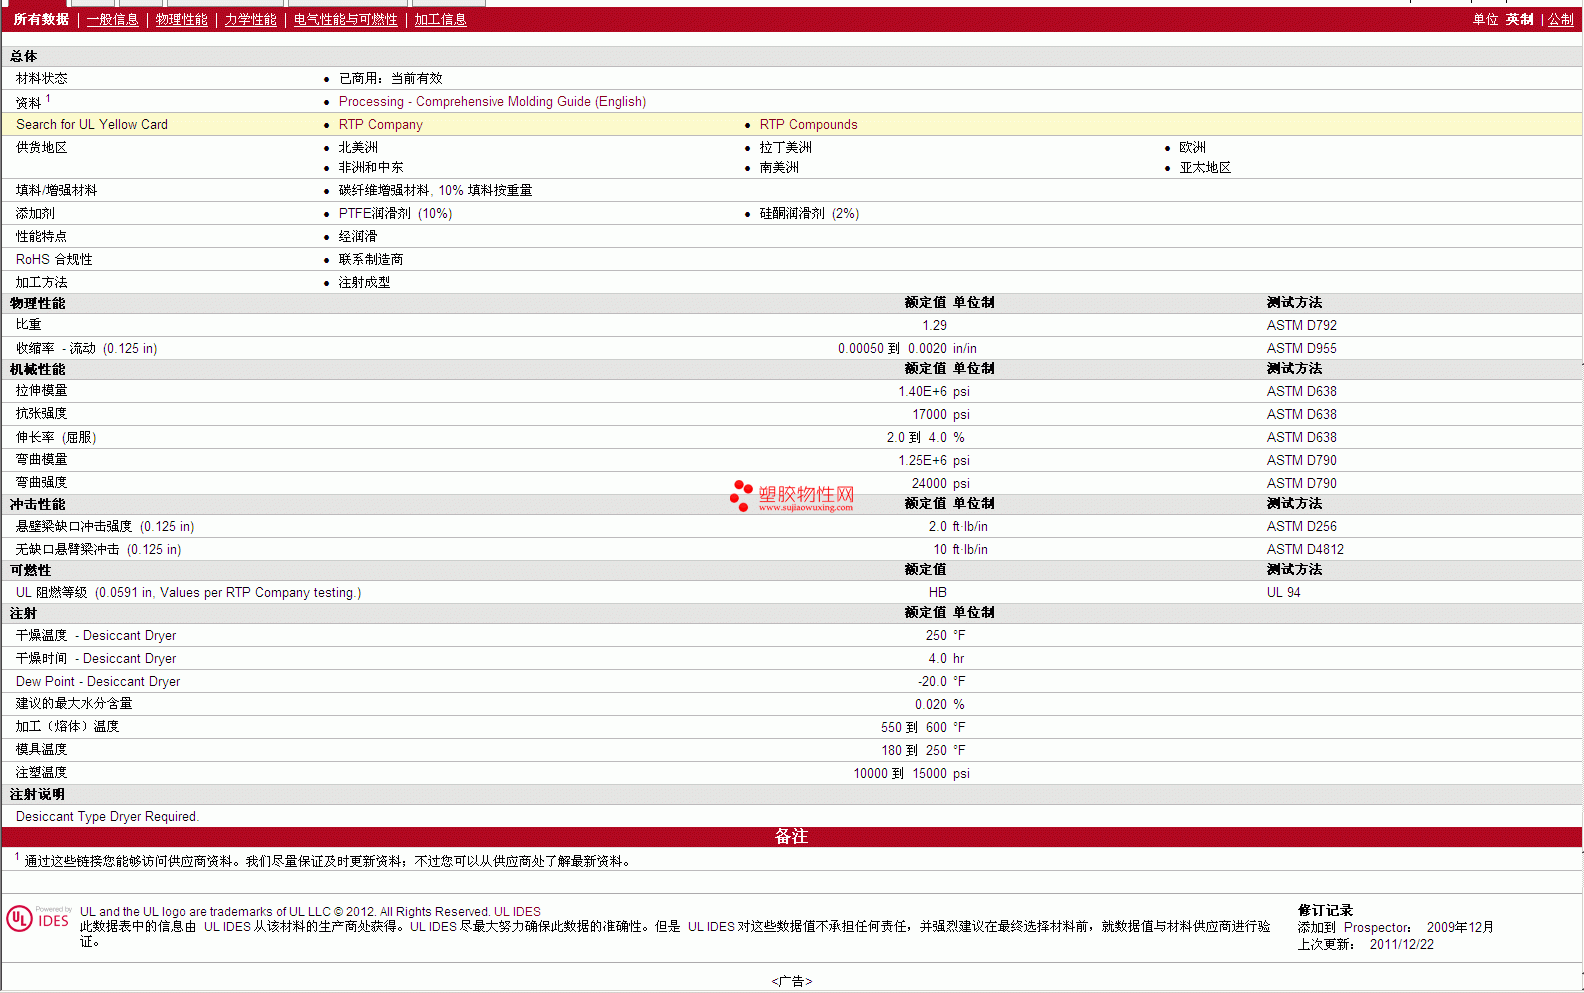Image resolution: width=1584 pixels, height=993 pixels.
Task: Select 英制 units
Action: tap(1519, 19)
